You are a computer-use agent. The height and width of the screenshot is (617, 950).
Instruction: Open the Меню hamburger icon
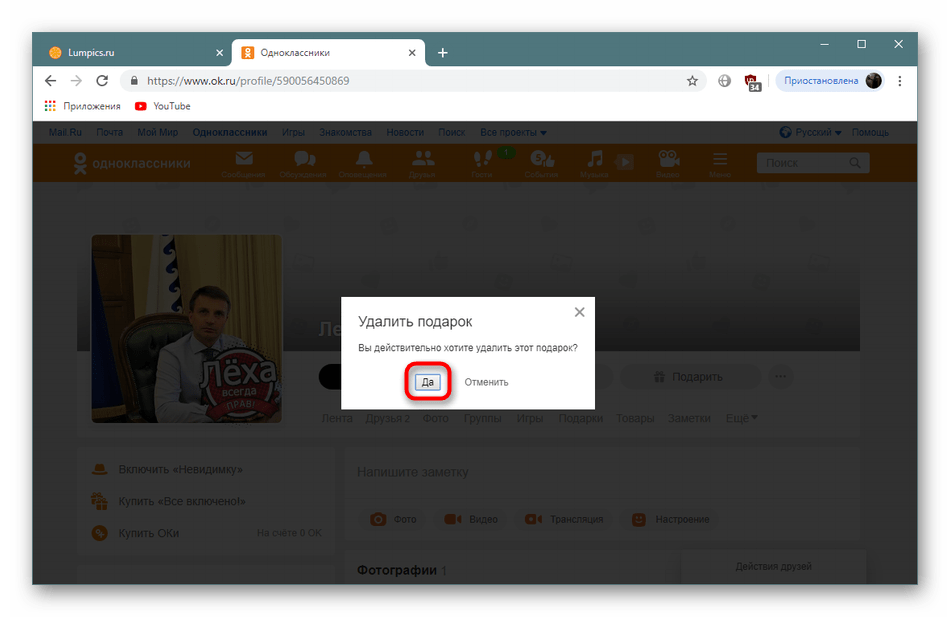point(720,164)
